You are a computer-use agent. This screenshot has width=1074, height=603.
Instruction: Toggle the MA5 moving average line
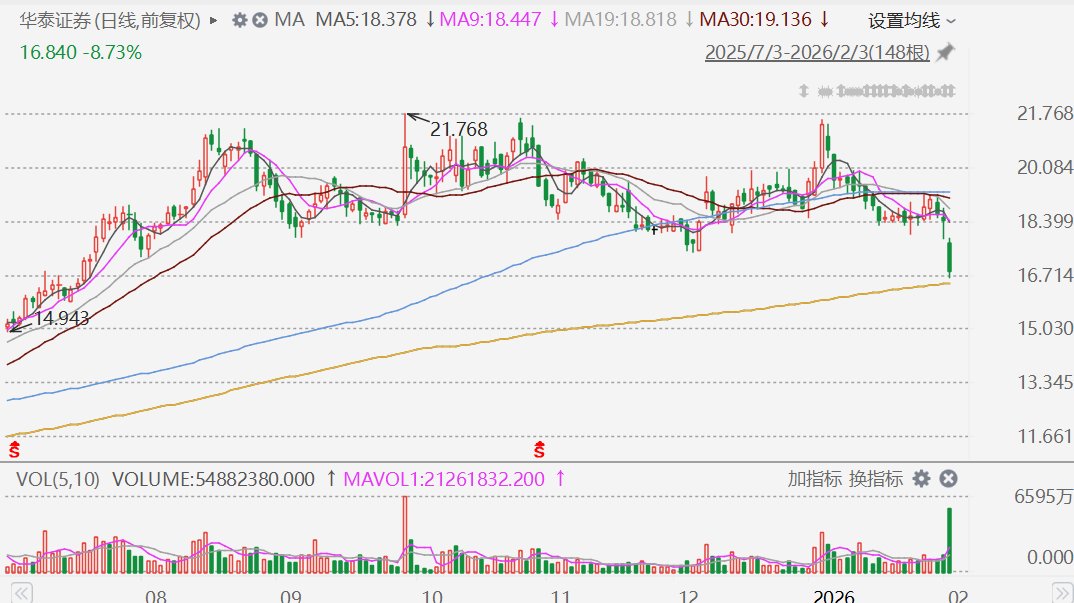click(367, 20)
